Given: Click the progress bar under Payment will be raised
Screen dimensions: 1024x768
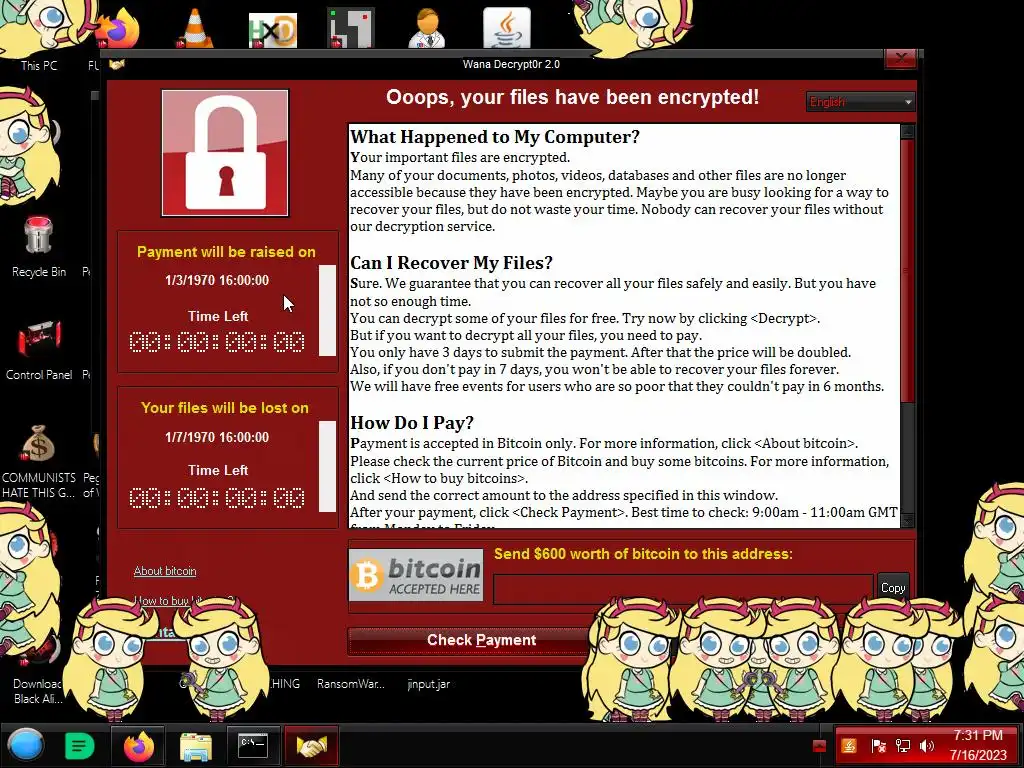Looking at the screenshot, I should [327, 310].
